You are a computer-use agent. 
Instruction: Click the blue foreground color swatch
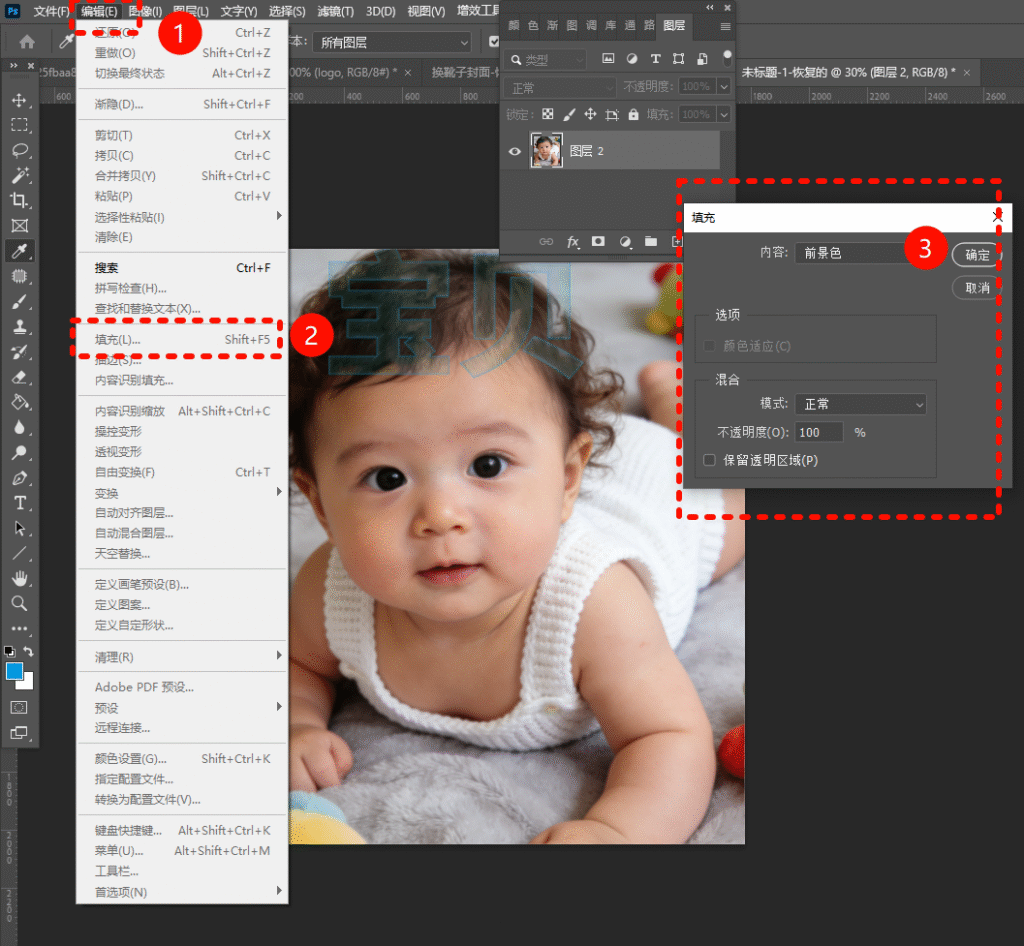(14, 671)
